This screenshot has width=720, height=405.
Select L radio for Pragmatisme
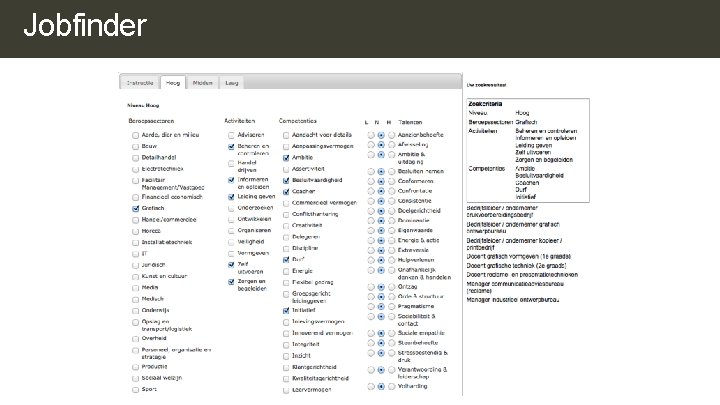pos(371,307)
